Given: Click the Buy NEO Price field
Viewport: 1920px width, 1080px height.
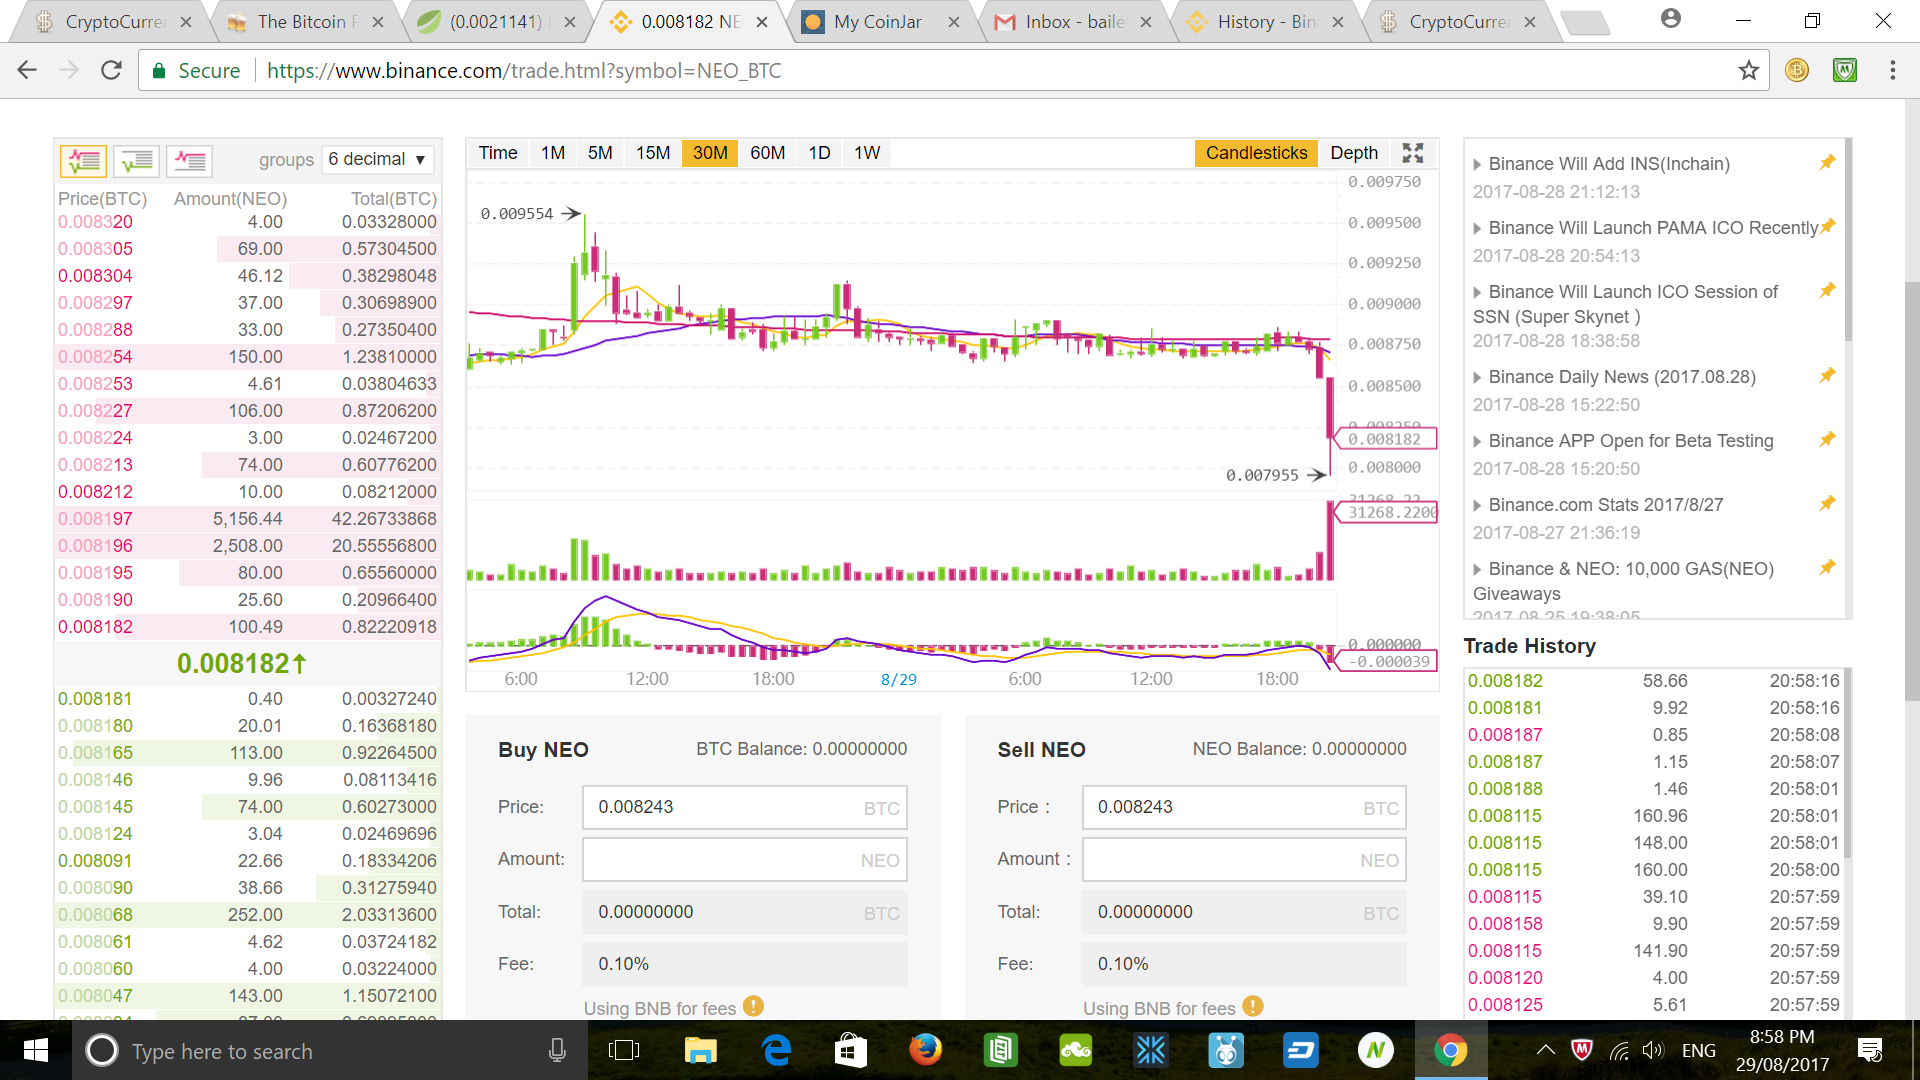Looking at the screenshot, I should [x=744, y=807].
